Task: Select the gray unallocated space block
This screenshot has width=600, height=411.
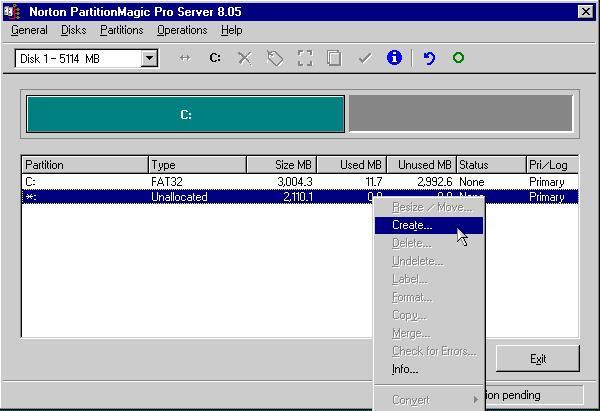Action: [461, 113]
